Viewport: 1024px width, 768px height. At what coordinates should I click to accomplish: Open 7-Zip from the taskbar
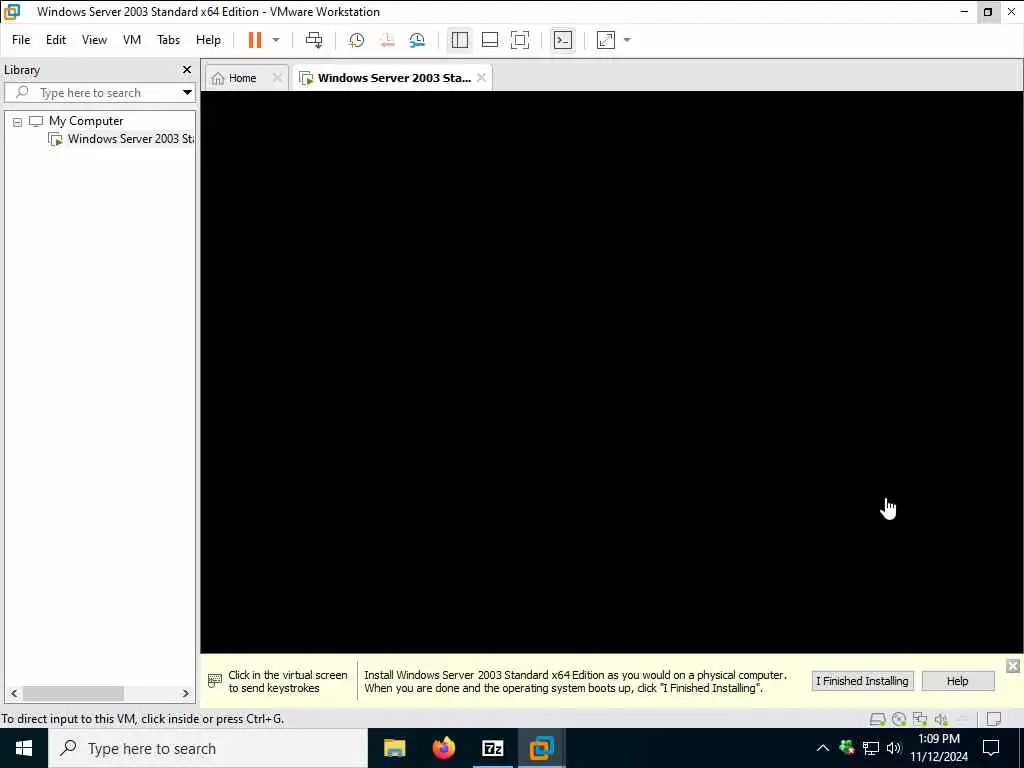pos(492,748)
